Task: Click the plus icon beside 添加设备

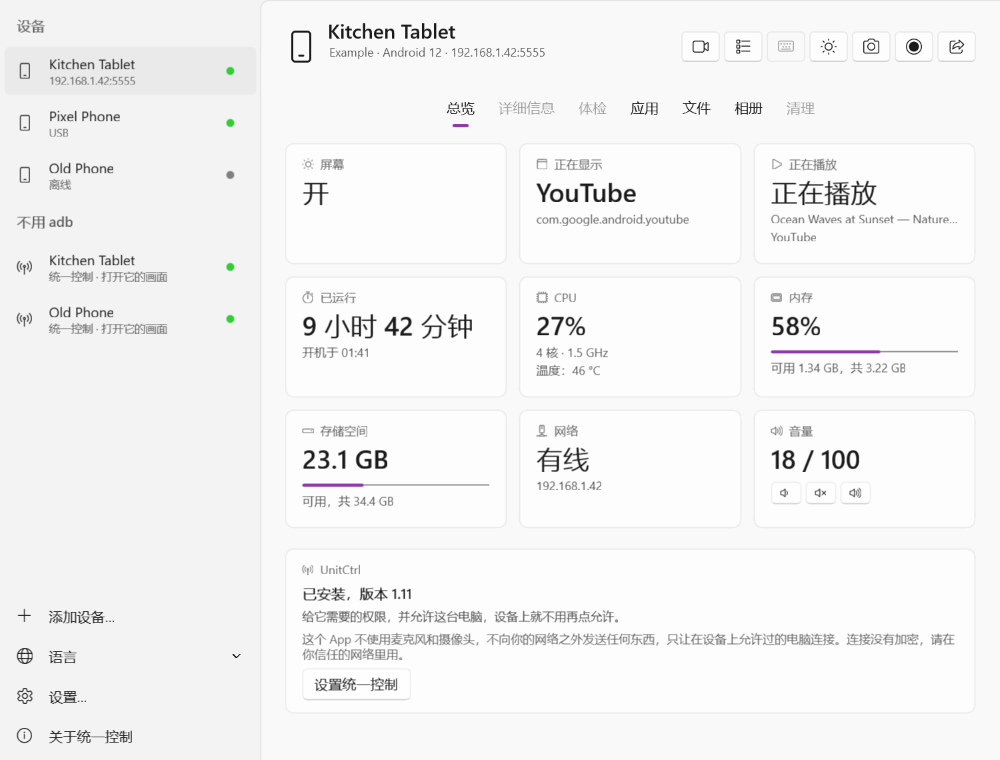Action: click(x=24, y=616)
